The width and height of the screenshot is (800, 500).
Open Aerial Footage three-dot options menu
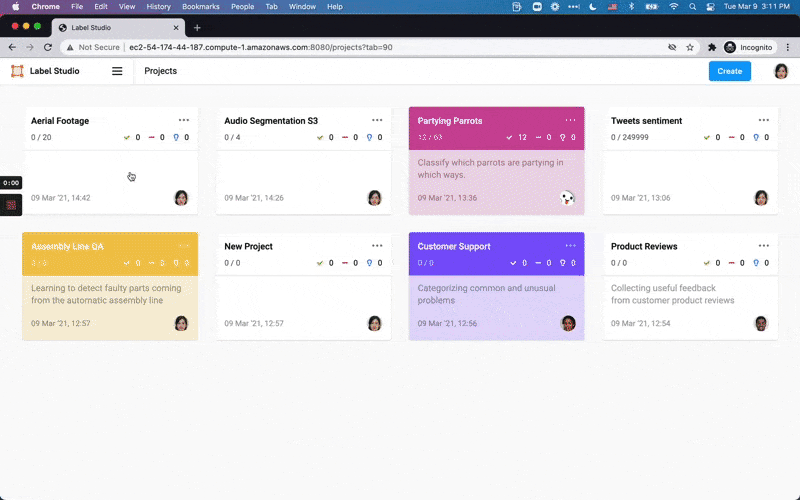pyautogui.click(x=183, y=120)
